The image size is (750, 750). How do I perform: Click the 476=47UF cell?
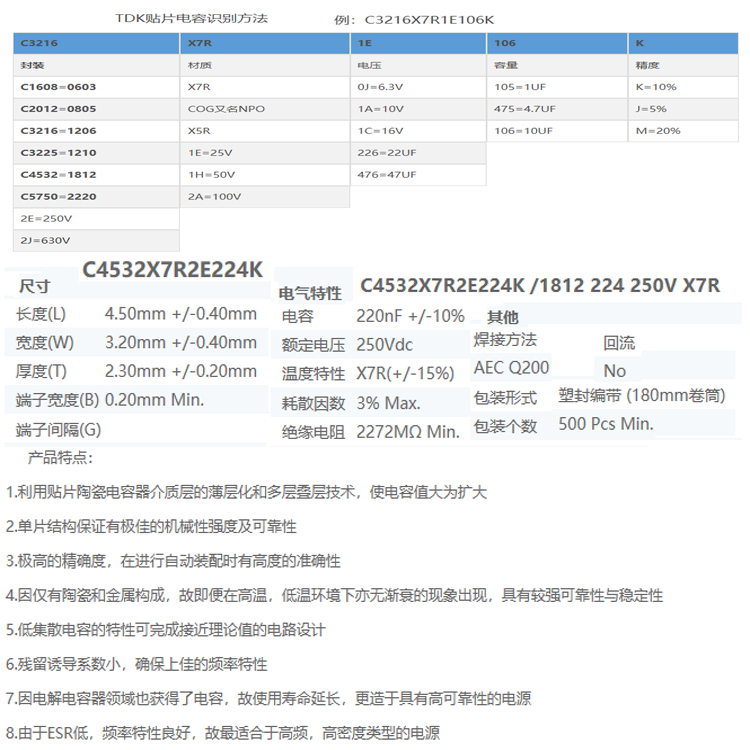419,175
